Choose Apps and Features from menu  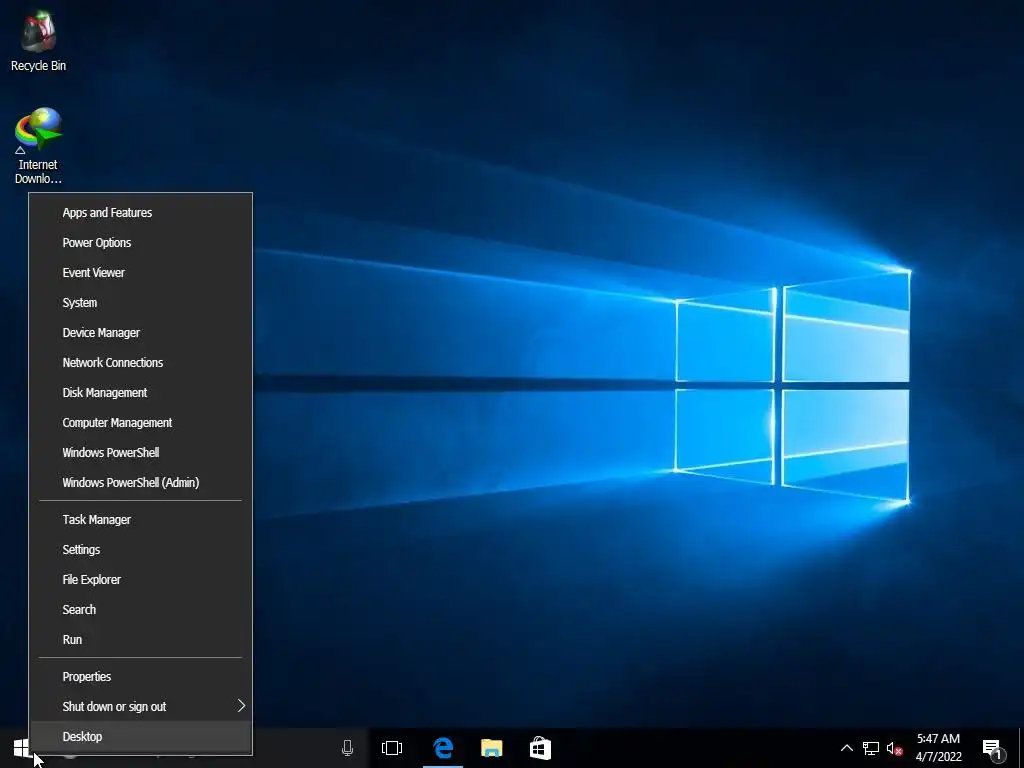140,212
